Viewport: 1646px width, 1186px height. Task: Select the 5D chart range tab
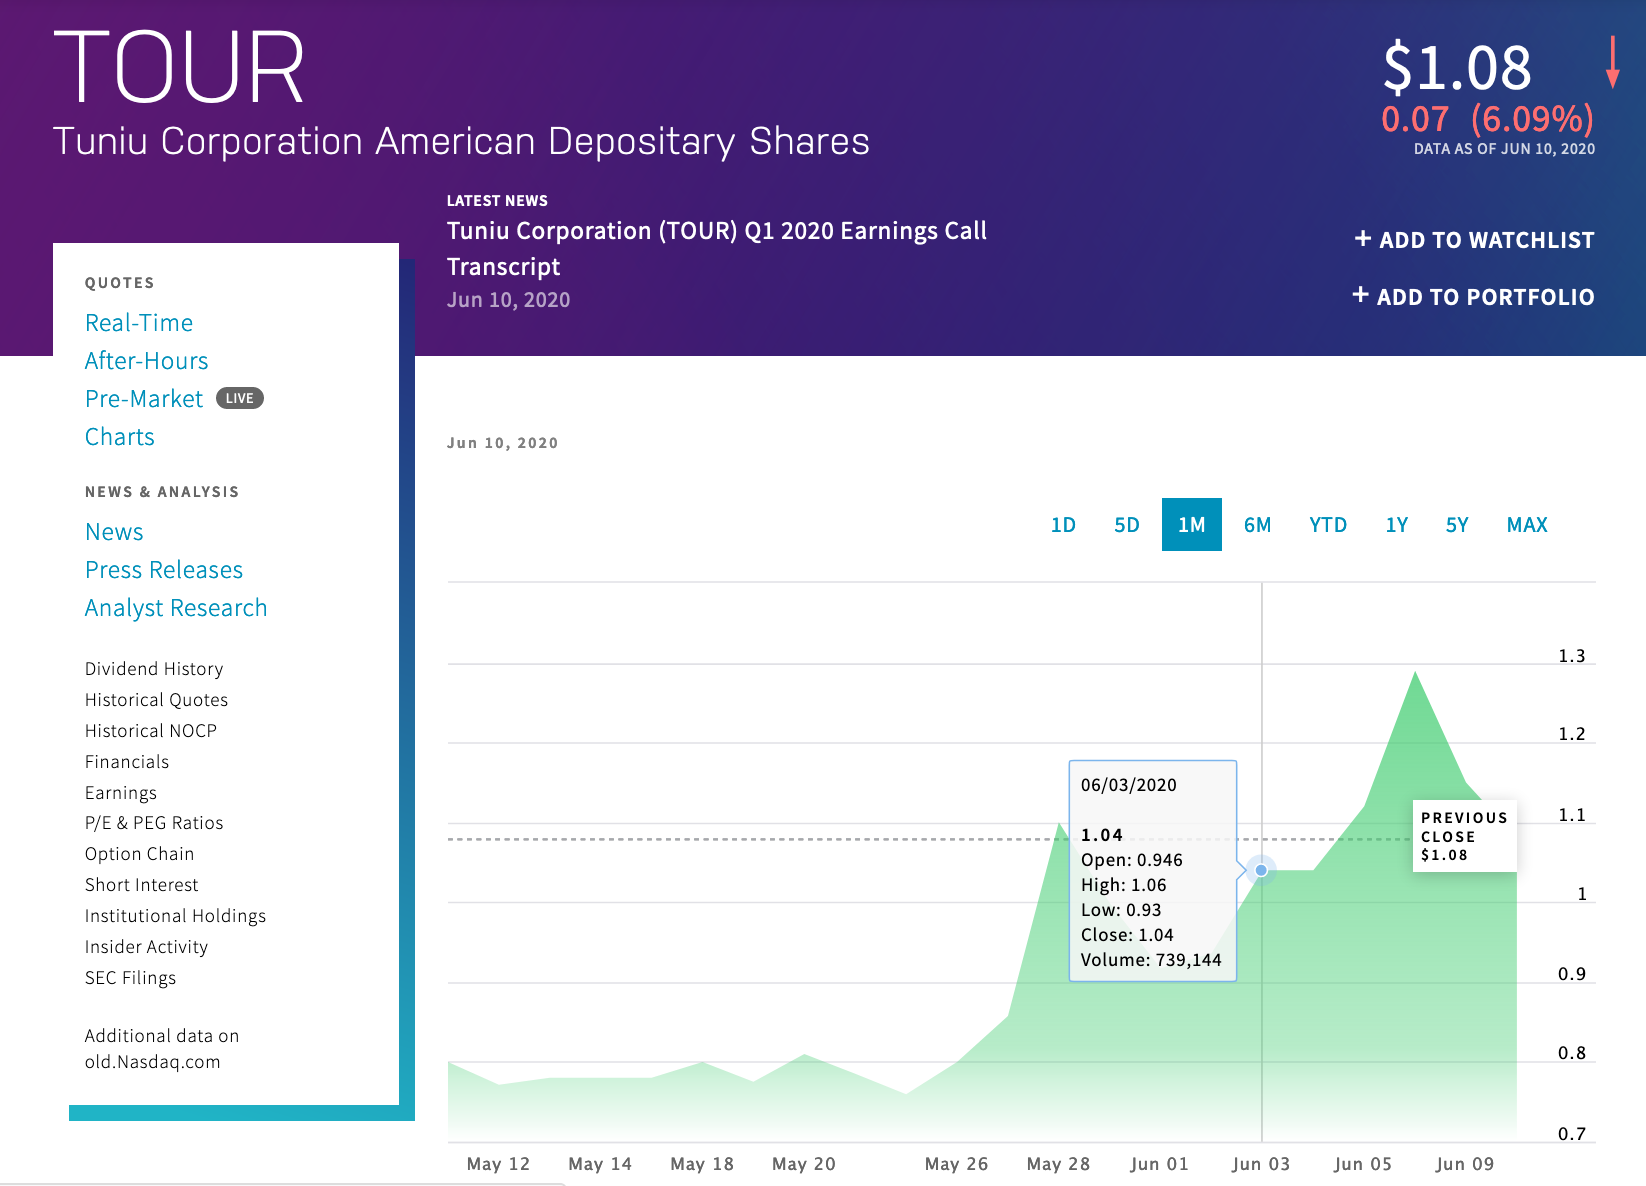pos(1127,525)
